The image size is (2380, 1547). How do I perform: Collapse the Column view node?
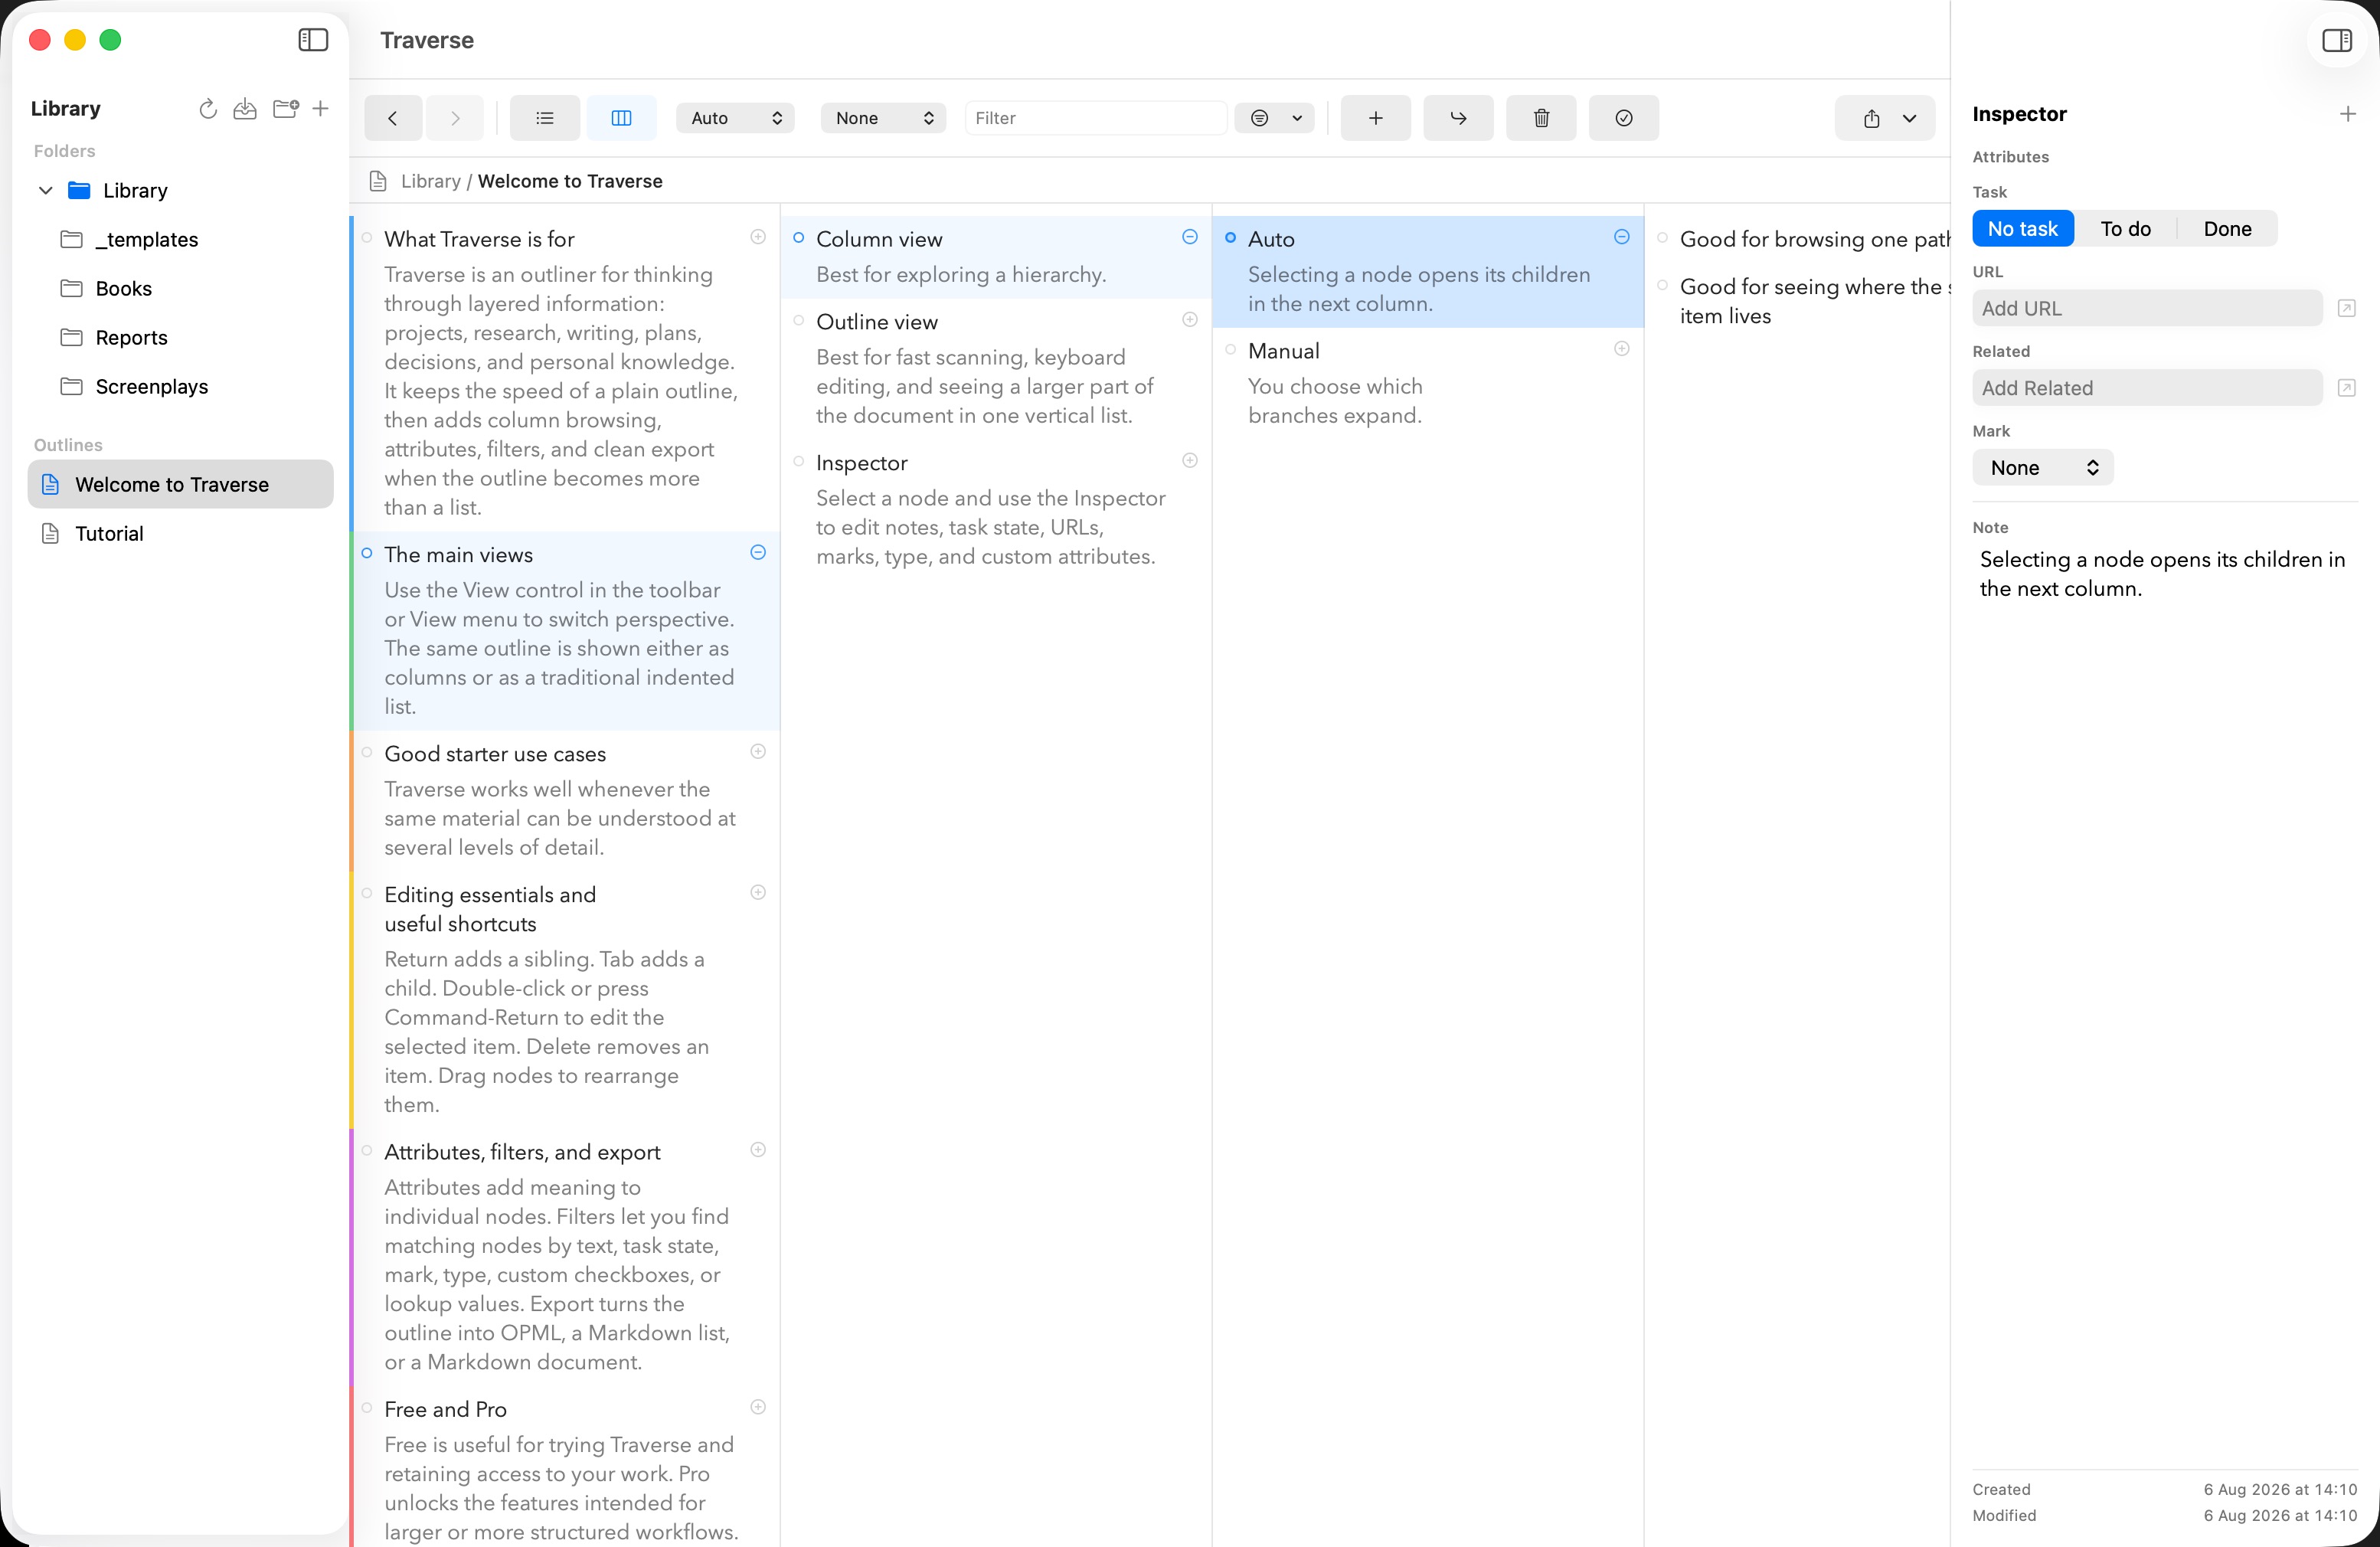click(1190, 237)
